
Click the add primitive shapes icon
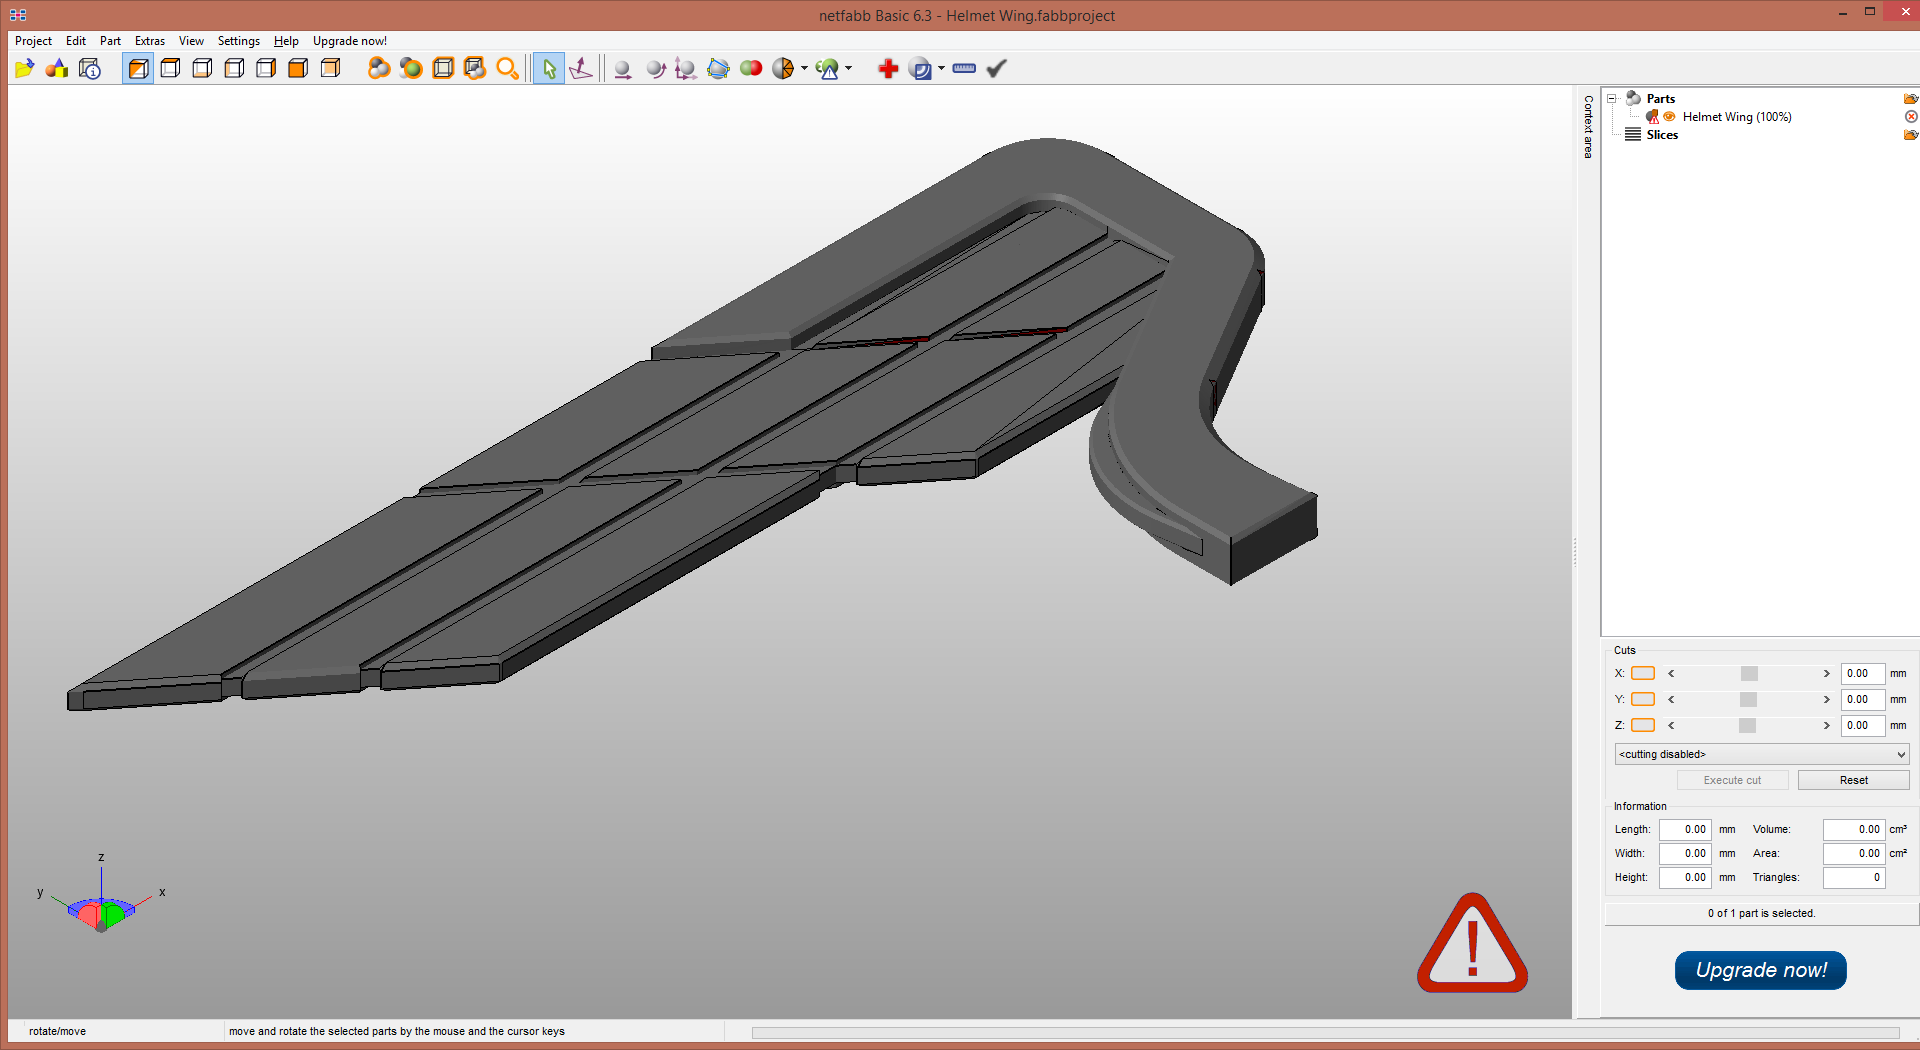pyautogui.click(x=57, y=68)
